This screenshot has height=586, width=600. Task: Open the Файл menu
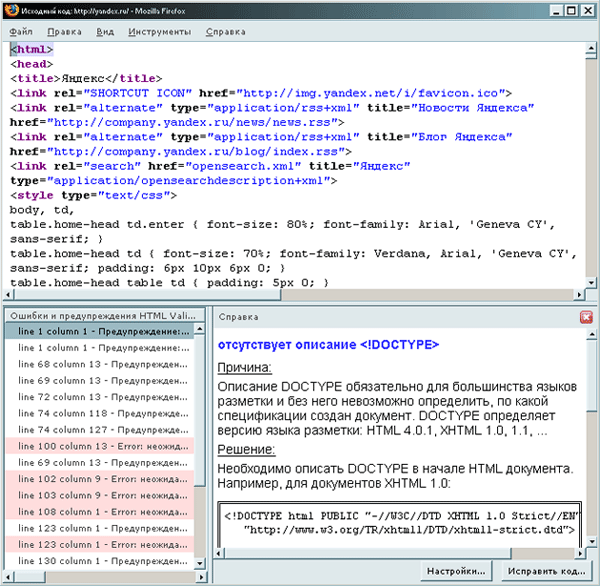[x=21, y=31]
